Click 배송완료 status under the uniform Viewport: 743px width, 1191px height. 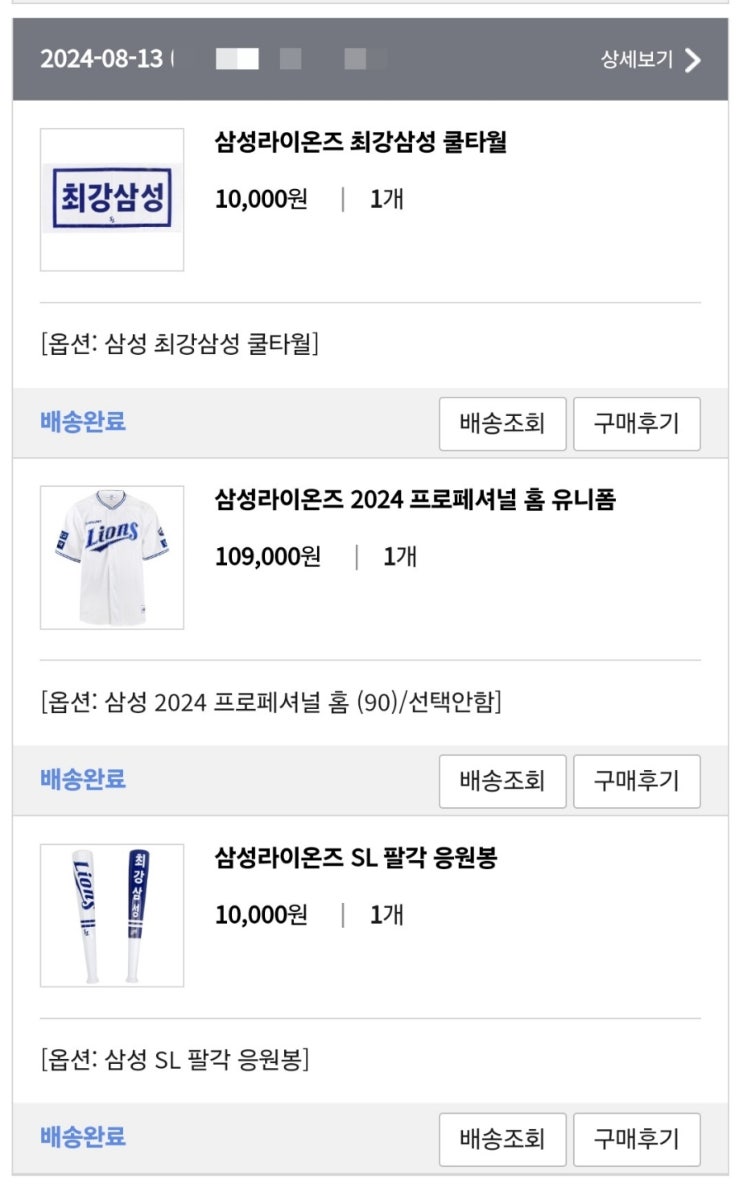click(x=83, y=780)
